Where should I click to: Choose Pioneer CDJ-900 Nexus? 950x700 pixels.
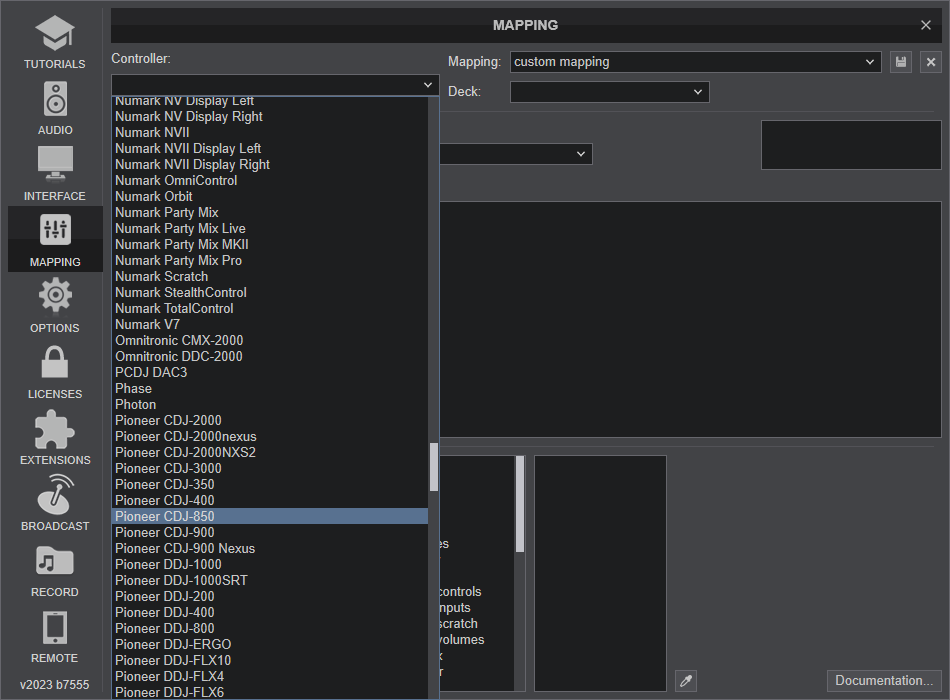point(270,548)
